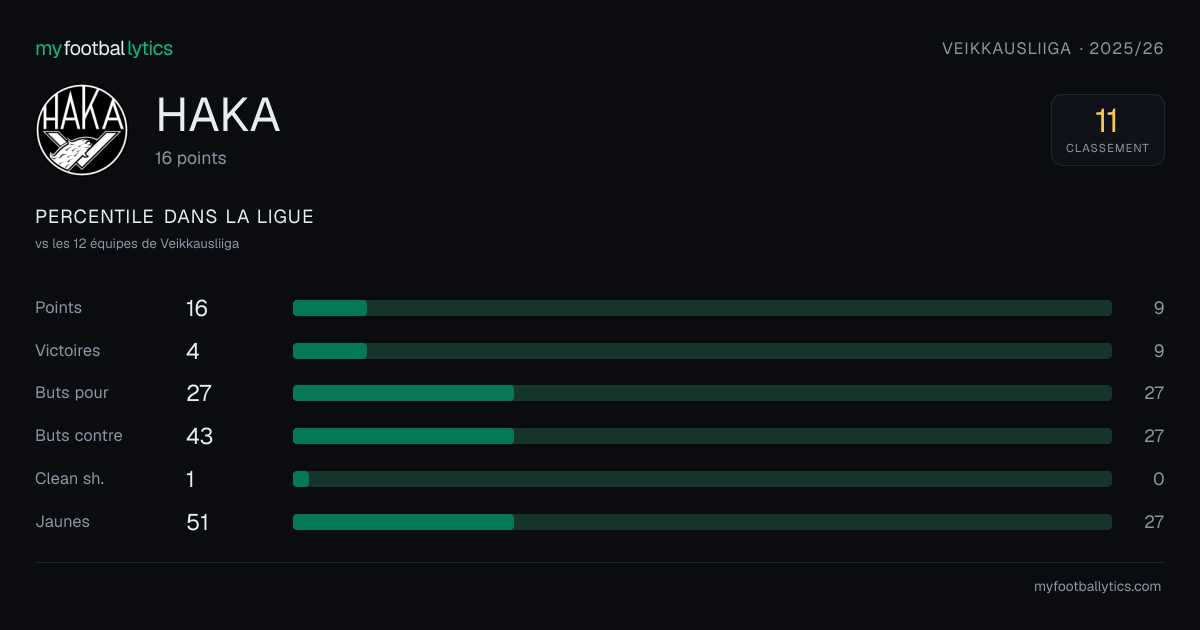Select the Clean sh. percentile bar
Viewport: 1200px width, 630px height.
tap(702, 479)
